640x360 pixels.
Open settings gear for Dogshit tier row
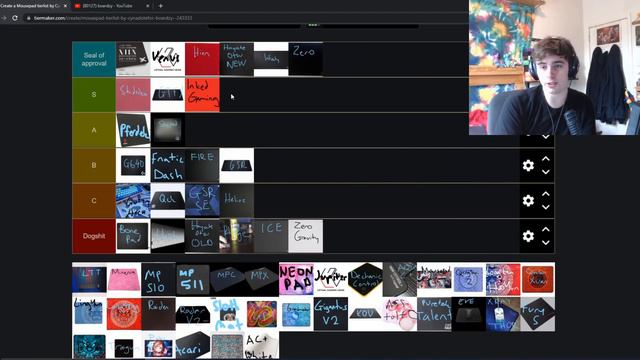pyautogui.click(x=528, y=236)
